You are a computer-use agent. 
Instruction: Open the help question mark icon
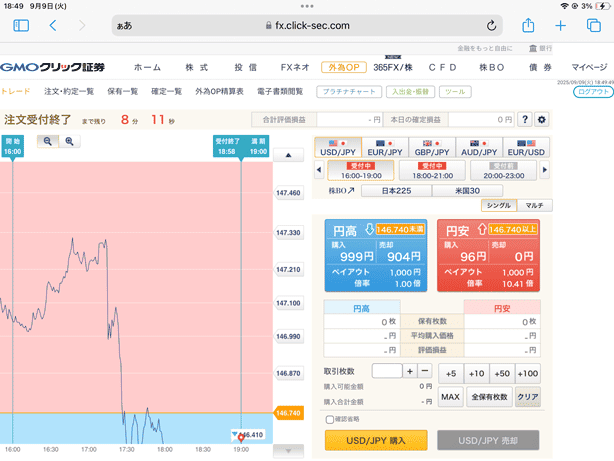coord(525,120)
